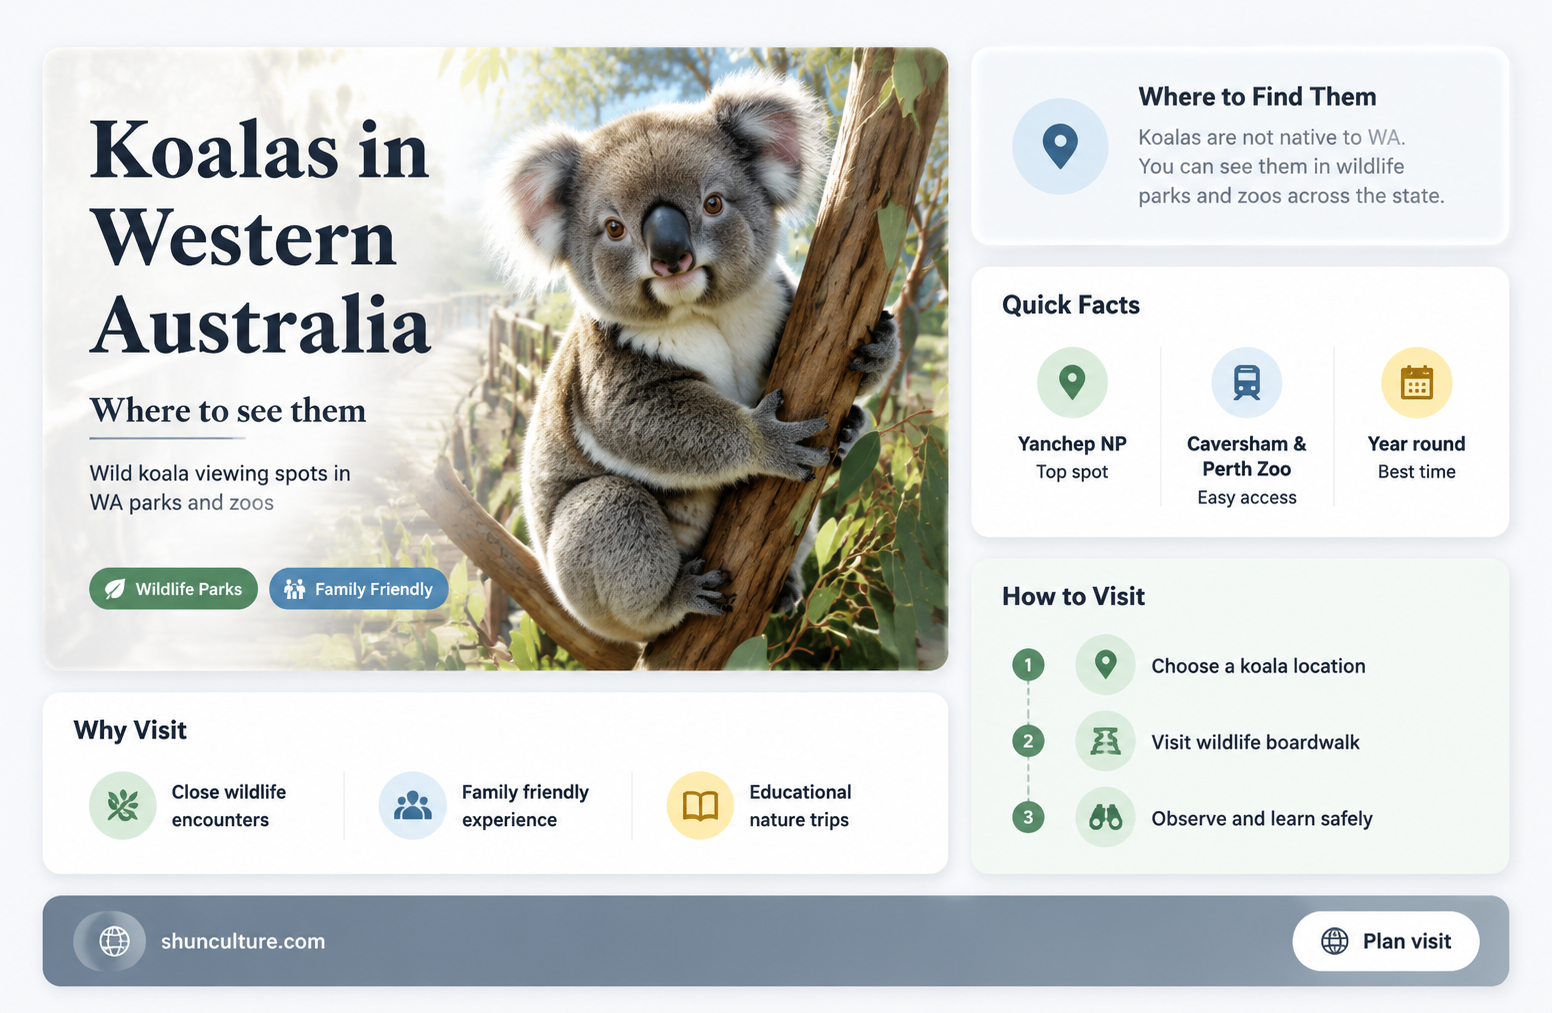Click the Visit wildlife boardwalk step
This screenshot has width=1552, height=1013.
pos(1255,742)
